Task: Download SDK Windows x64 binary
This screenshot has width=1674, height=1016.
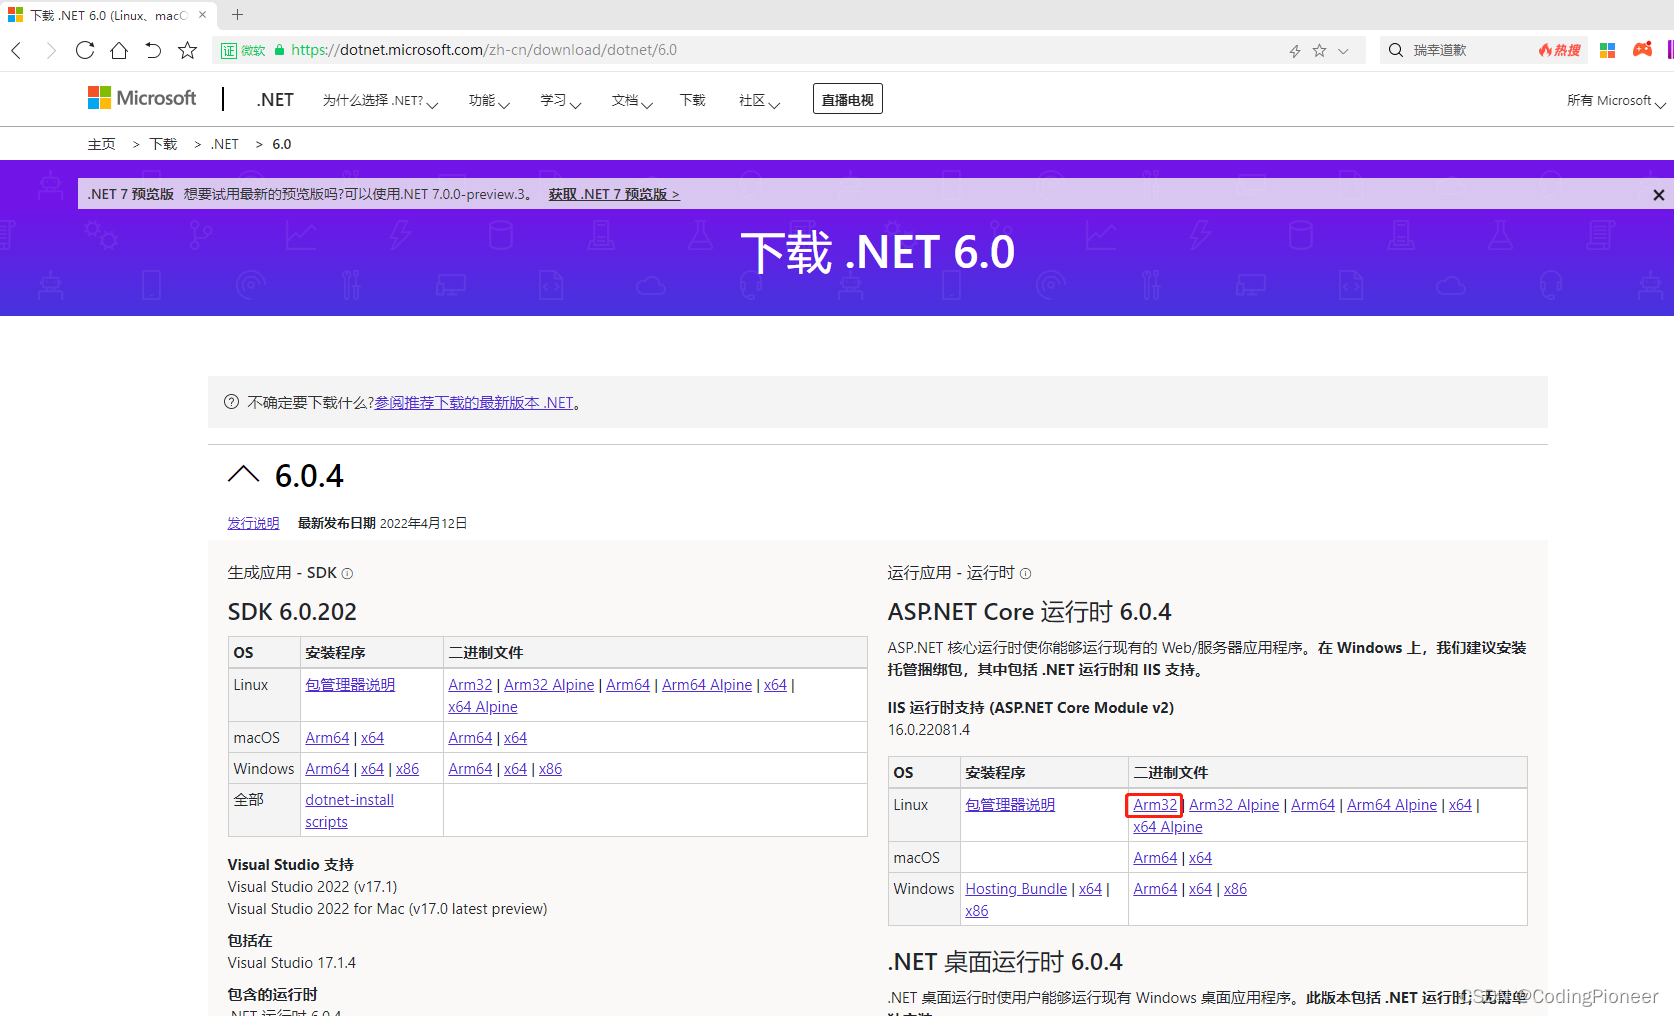Action: tap(515, 769)
